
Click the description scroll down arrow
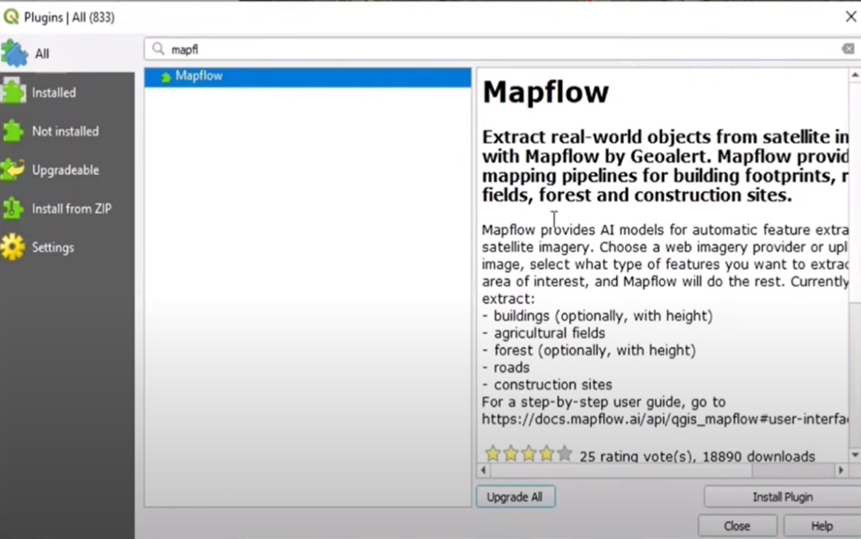coord(855,455)
